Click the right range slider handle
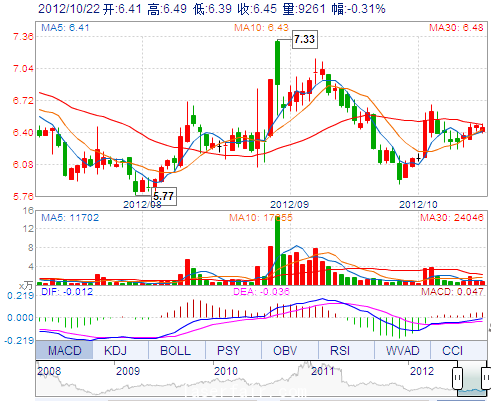The image size is (491, 401). coord(486,378)
